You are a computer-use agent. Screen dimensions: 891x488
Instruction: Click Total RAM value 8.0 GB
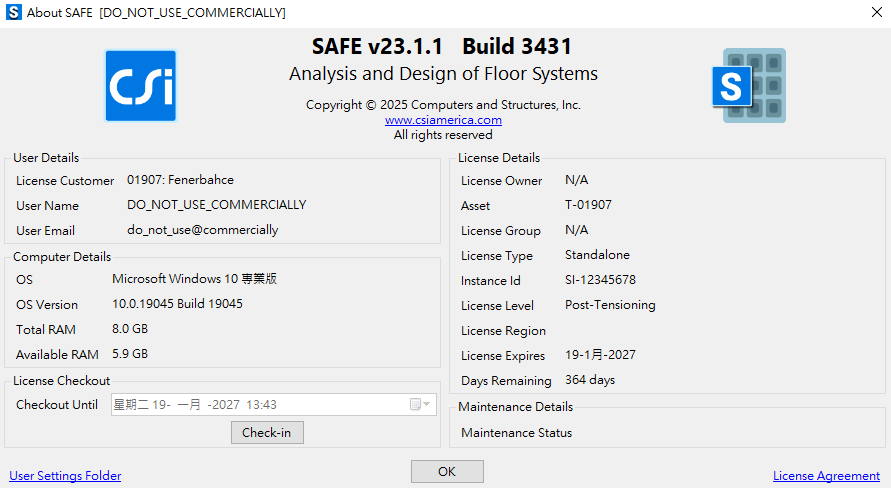(x=130, y=328)
